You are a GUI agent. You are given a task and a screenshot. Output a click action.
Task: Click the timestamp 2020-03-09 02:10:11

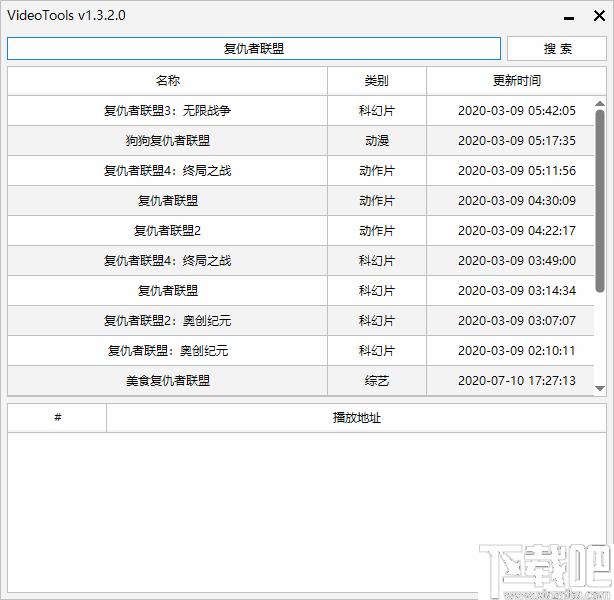click(516, 351)
